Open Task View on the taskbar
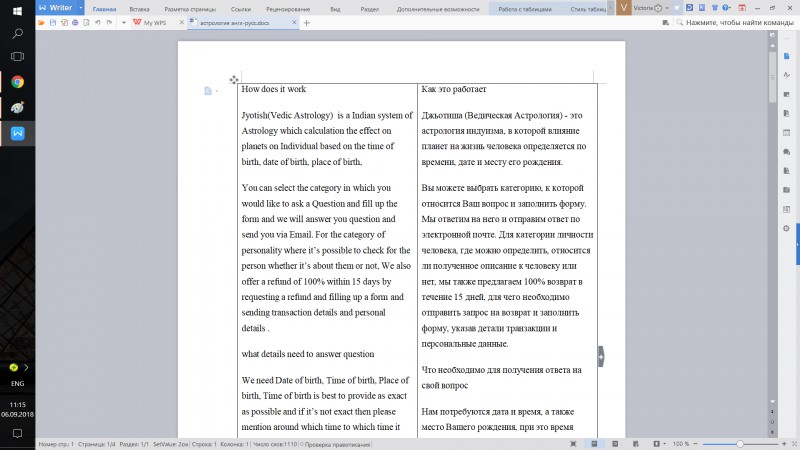The width and height of the screenshot is (800, 450). [17, 57]
